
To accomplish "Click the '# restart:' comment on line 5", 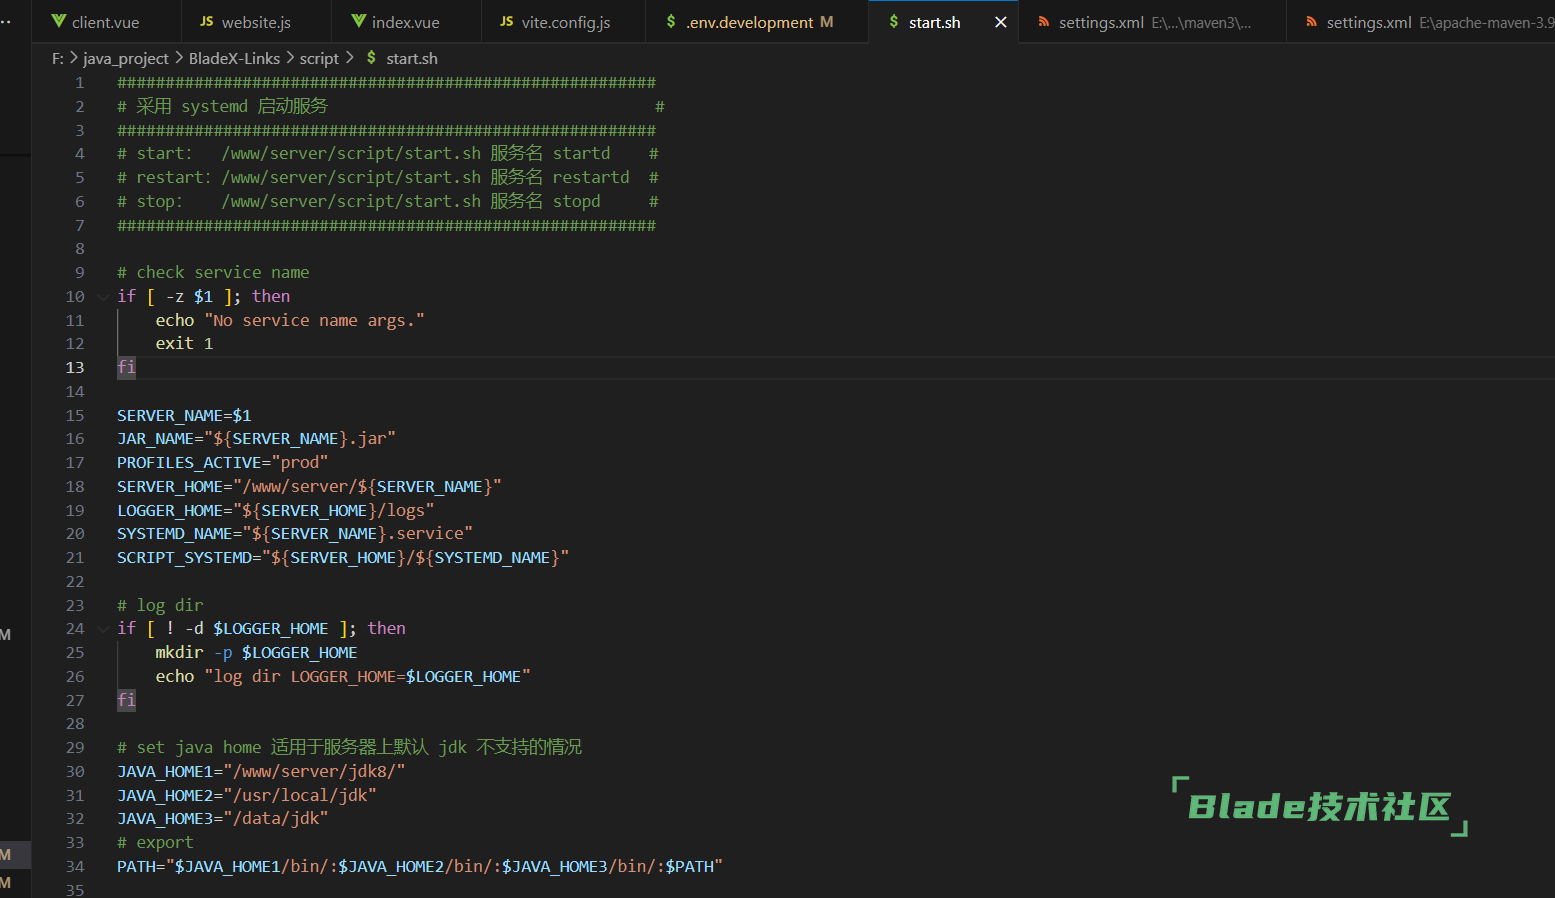I will [387, 178].
